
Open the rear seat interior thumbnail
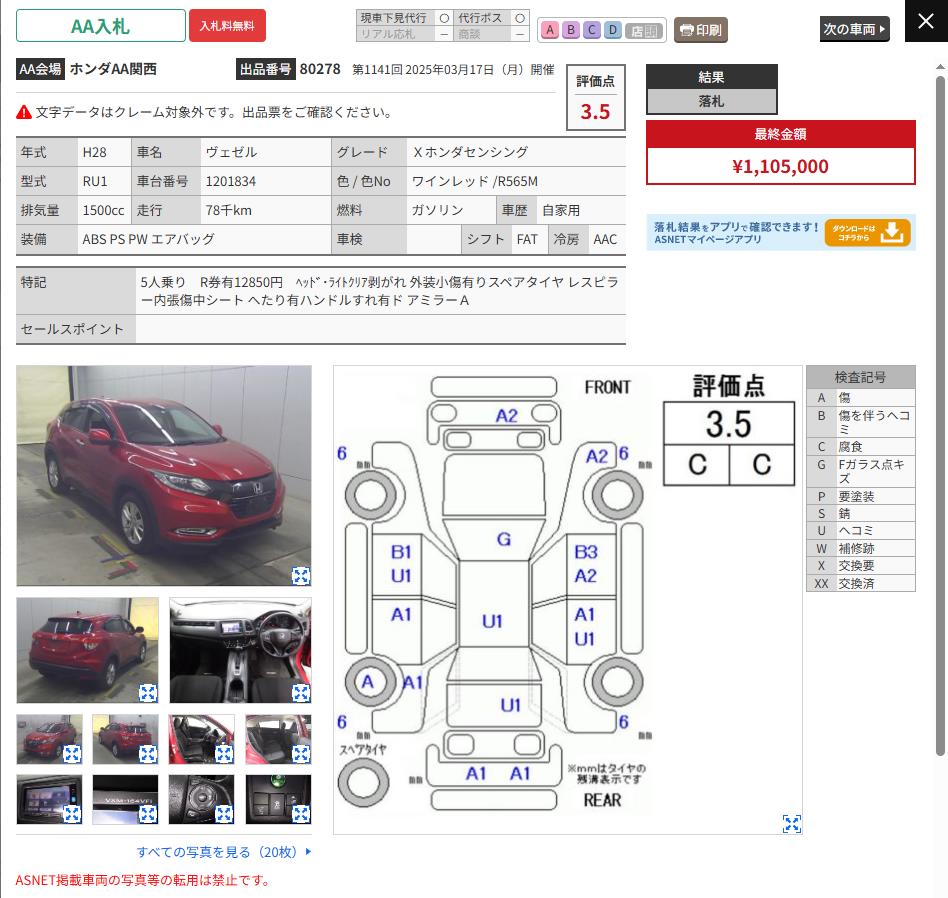pyautogui.click(x=278, y=739)
